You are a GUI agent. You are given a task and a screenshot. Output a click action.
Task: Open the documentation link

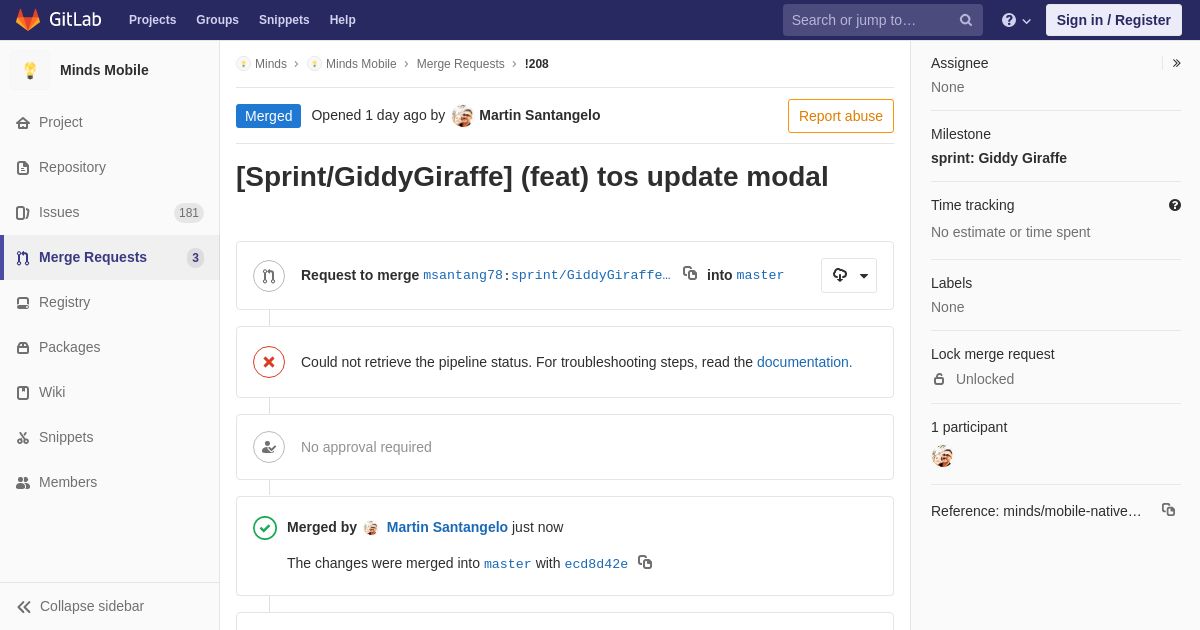coord(803,362)
